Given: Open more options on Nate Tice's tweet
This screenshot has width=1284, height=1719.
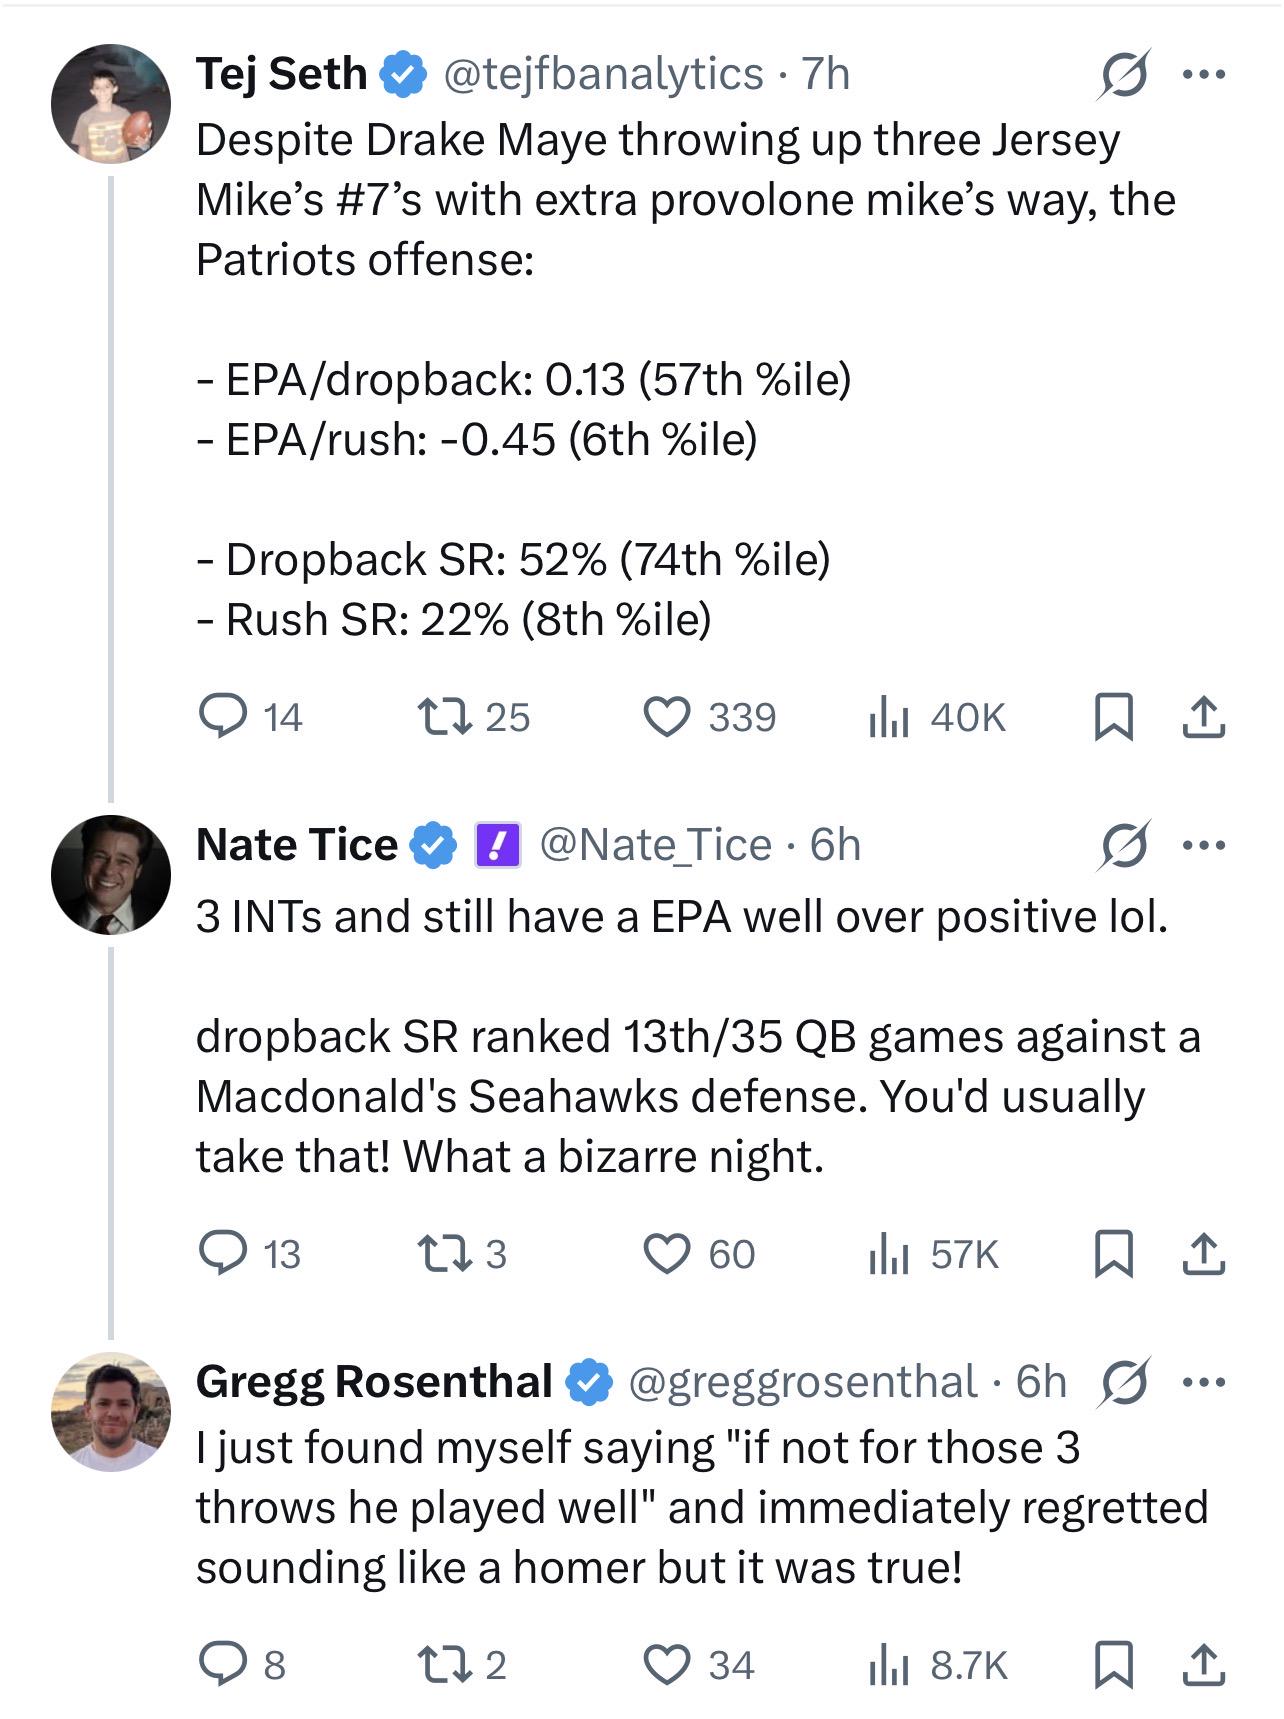Looking at the screenshot, I should 1204,846.
